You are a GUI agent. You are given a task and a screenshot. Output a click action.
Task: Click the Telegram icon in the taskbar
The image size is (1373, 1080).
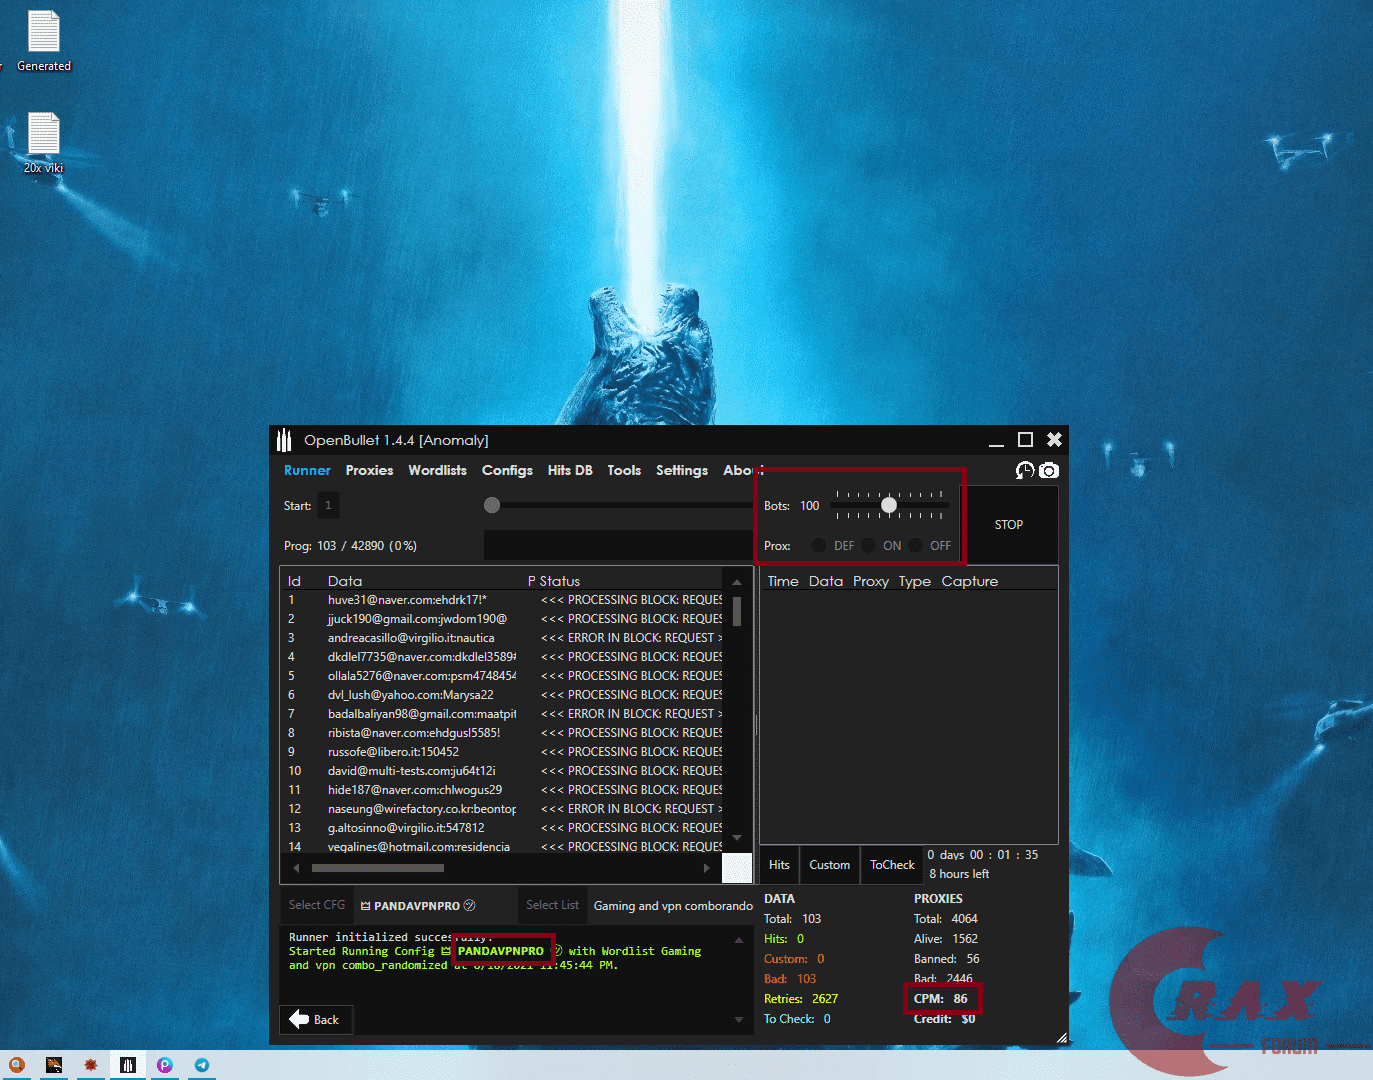202,1065
